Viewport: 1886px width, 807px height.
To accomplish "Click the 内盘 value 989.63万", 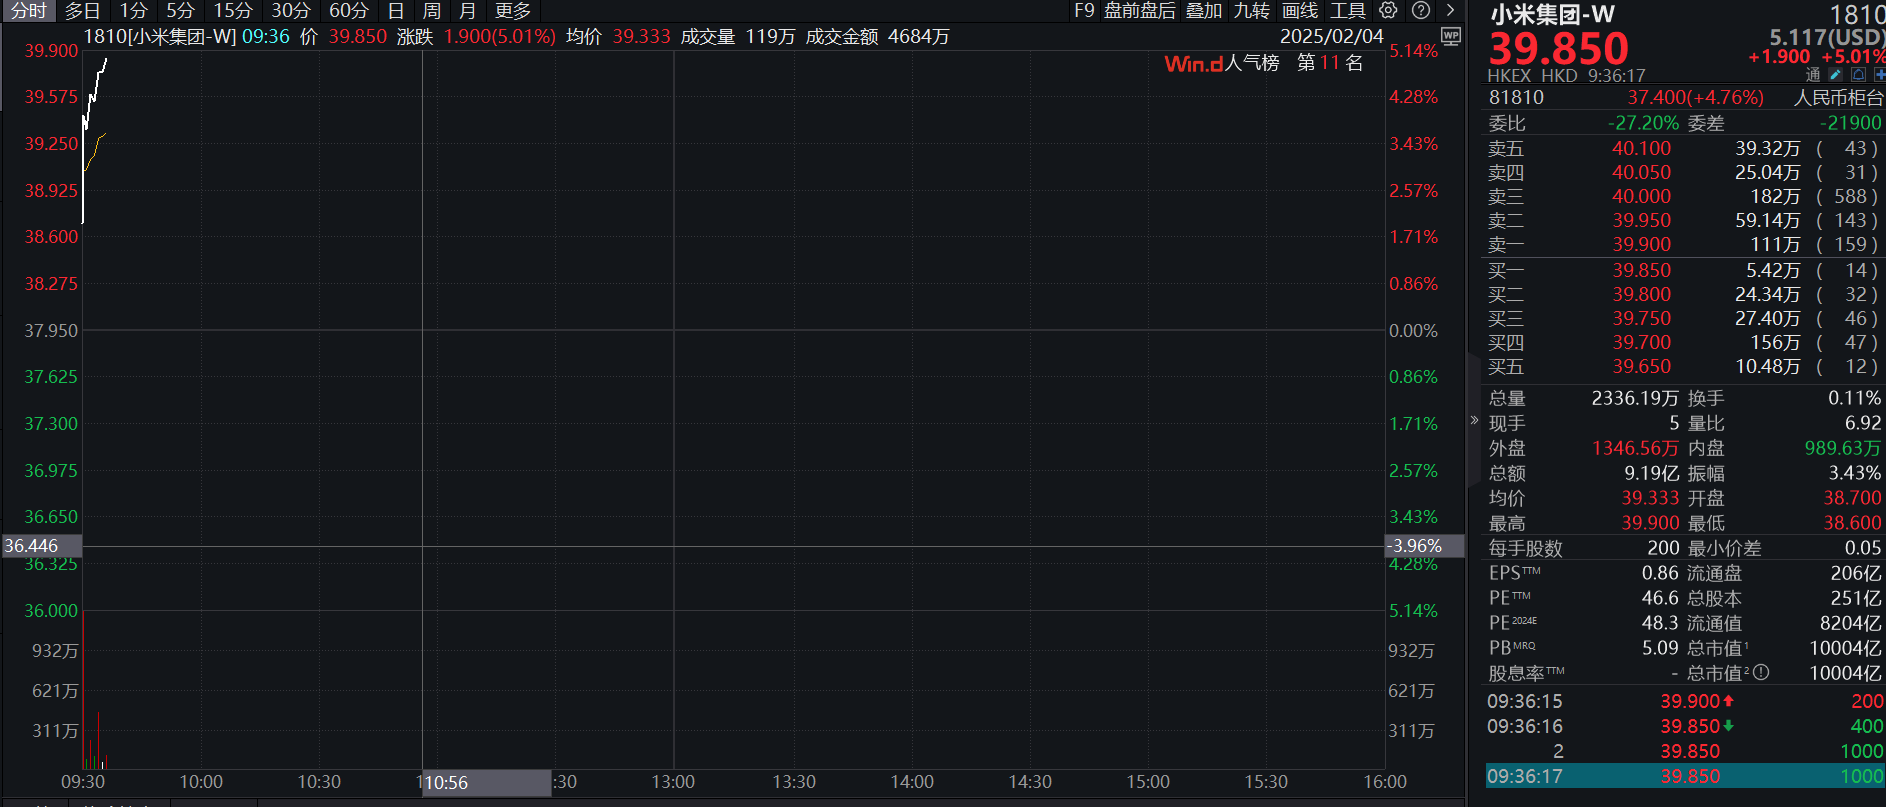I will pyautogui.click(x=1842, y=448).
